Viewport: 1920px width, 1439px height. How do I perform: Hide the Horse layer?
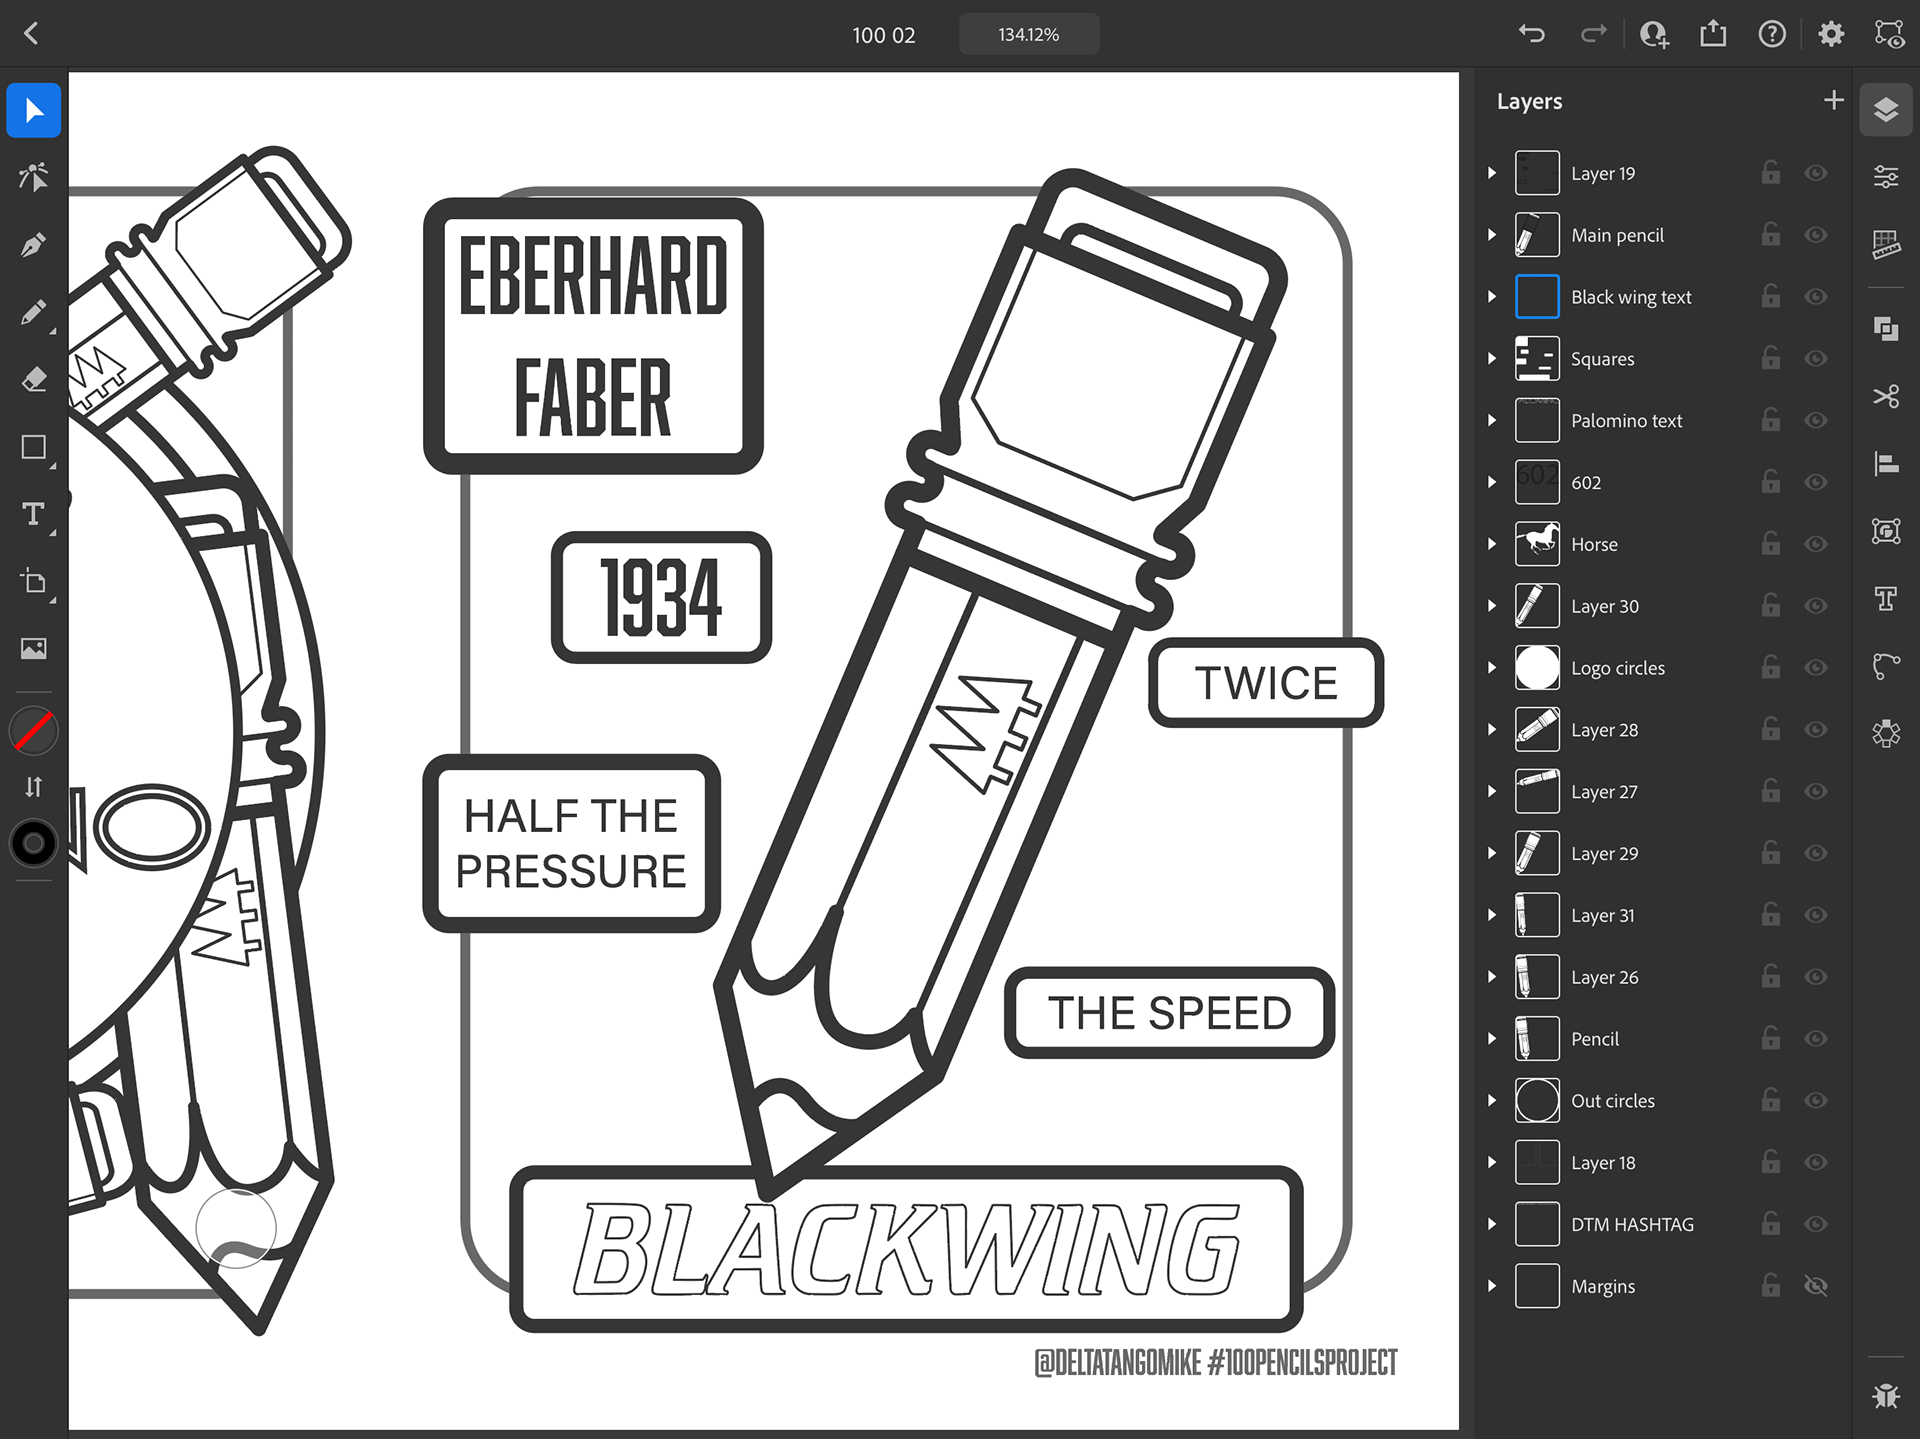[1816, 544]
